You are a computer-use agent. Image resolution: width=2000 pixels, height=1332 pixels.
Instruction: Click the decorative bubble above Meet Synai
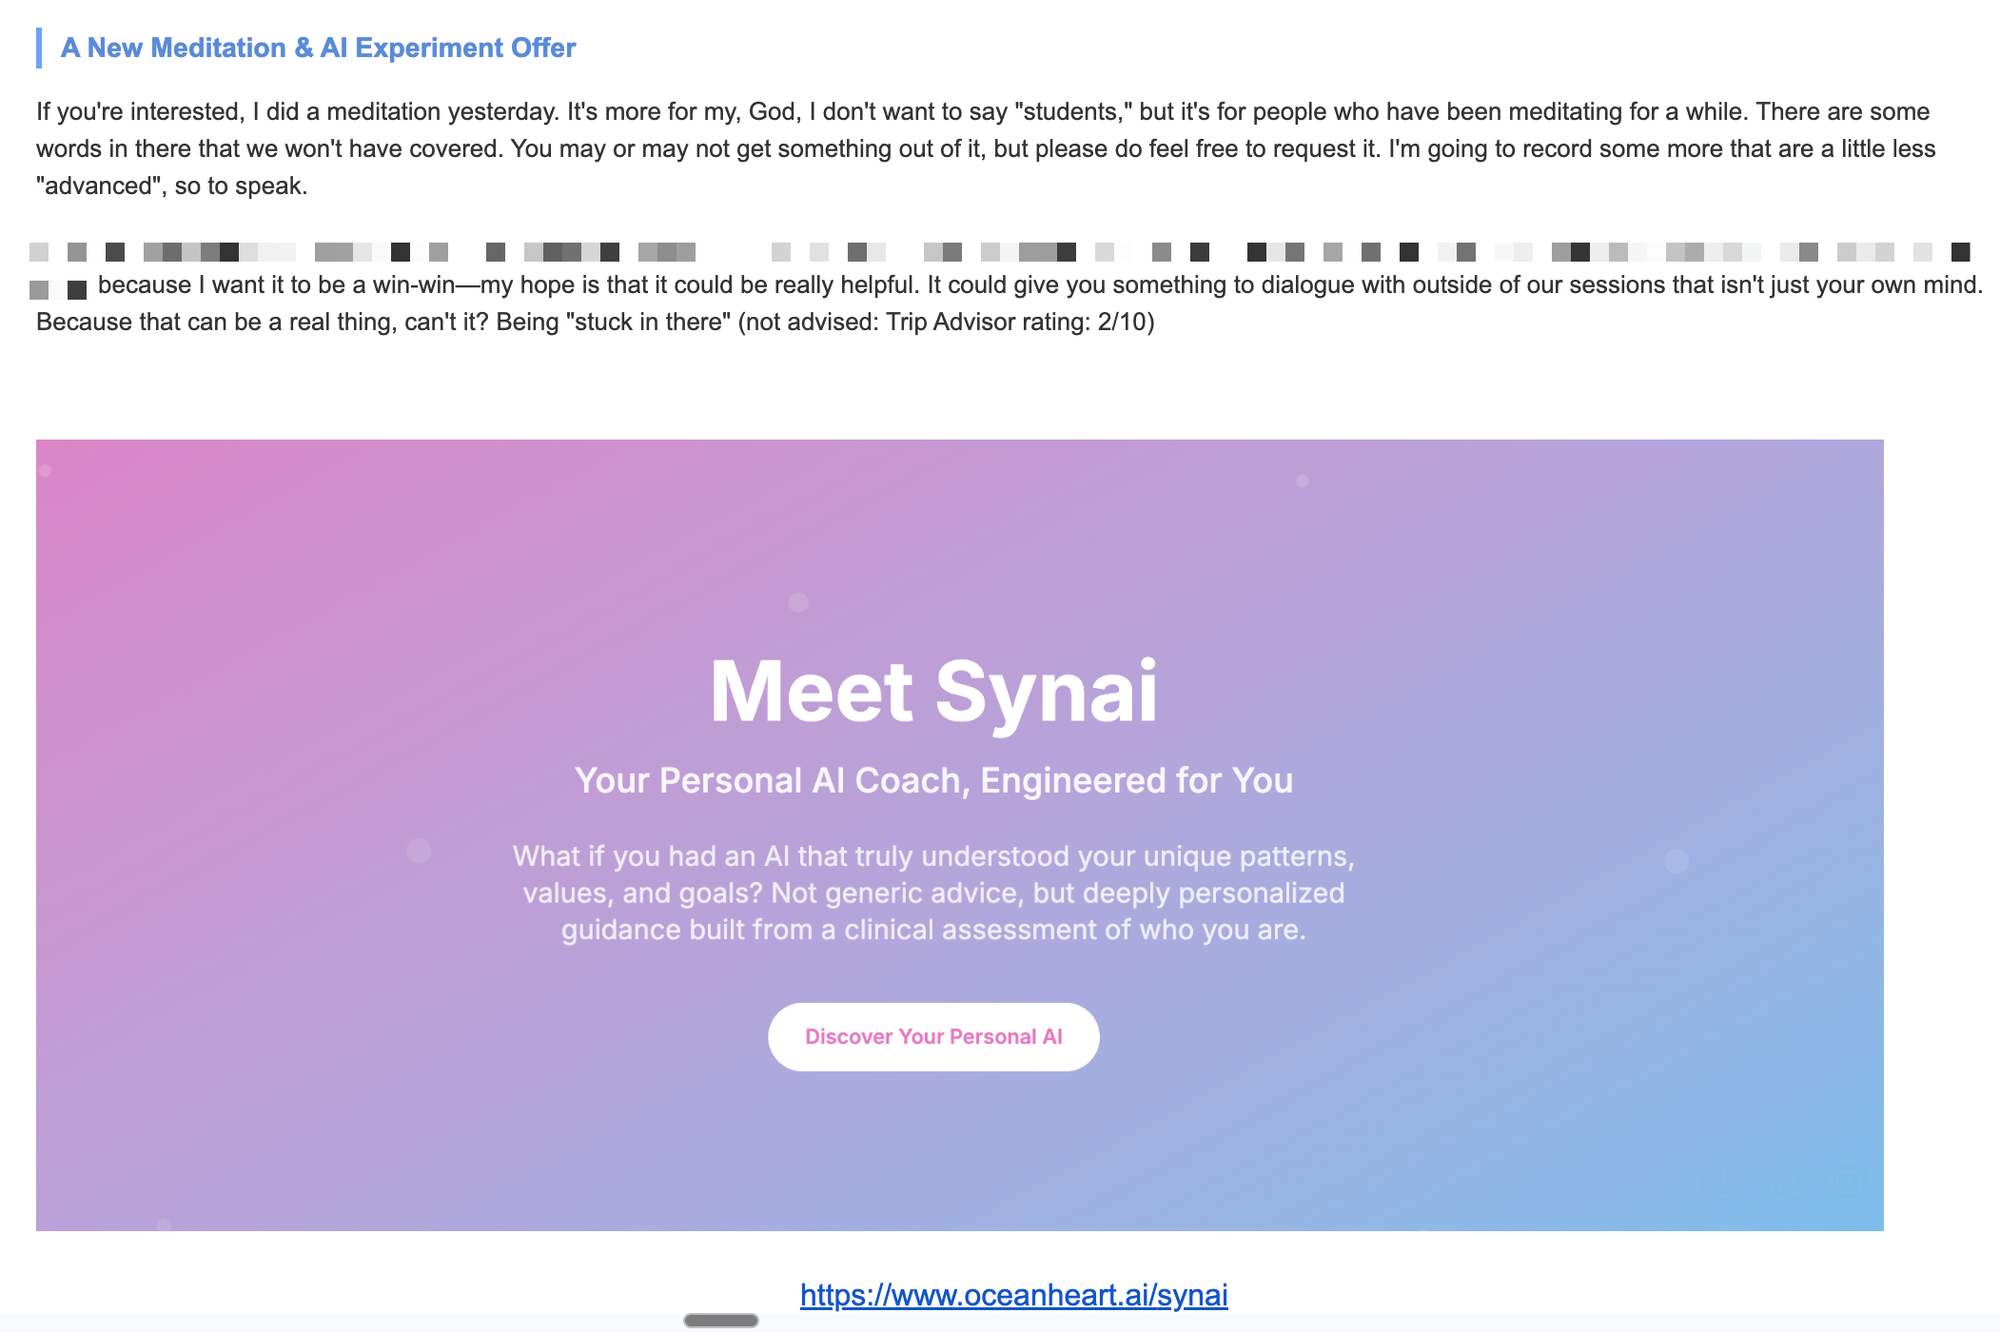tap(798, 602)
